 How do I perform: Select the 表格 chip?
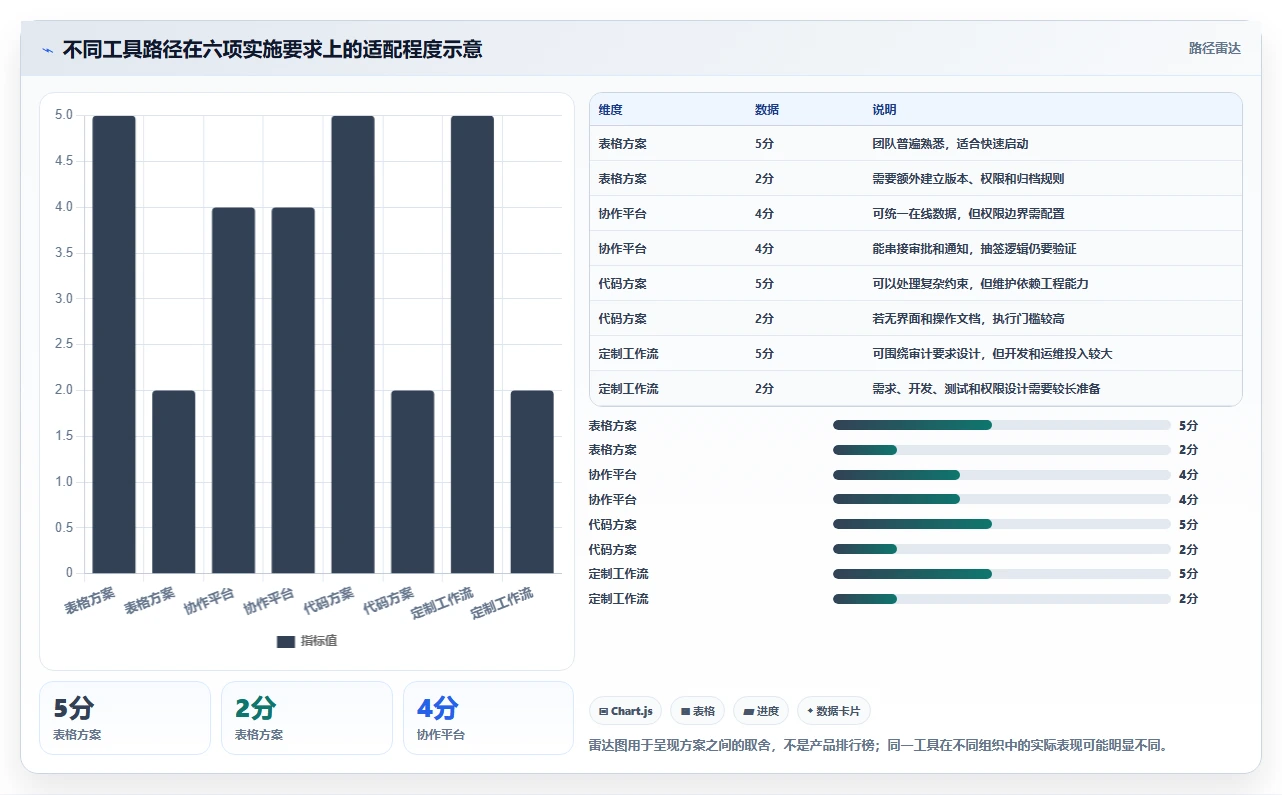pyautogui.click(x=698, y=711)
